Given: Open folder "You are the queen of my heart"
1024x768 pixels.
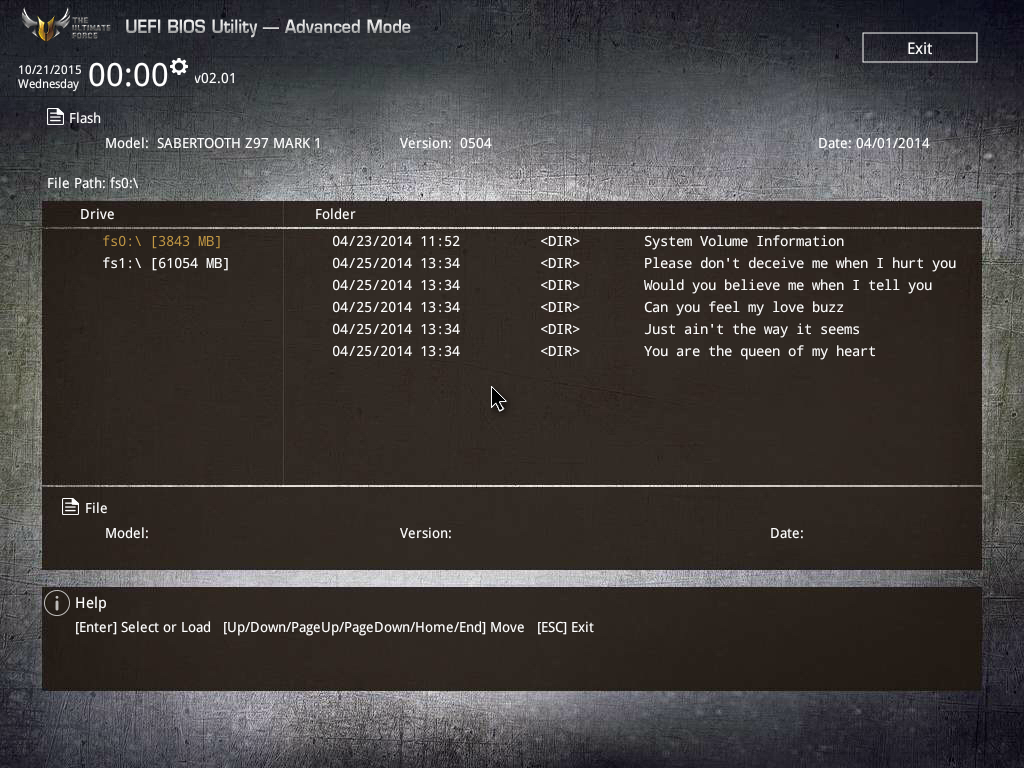Looking at the screenshot, I should (760, 351).
